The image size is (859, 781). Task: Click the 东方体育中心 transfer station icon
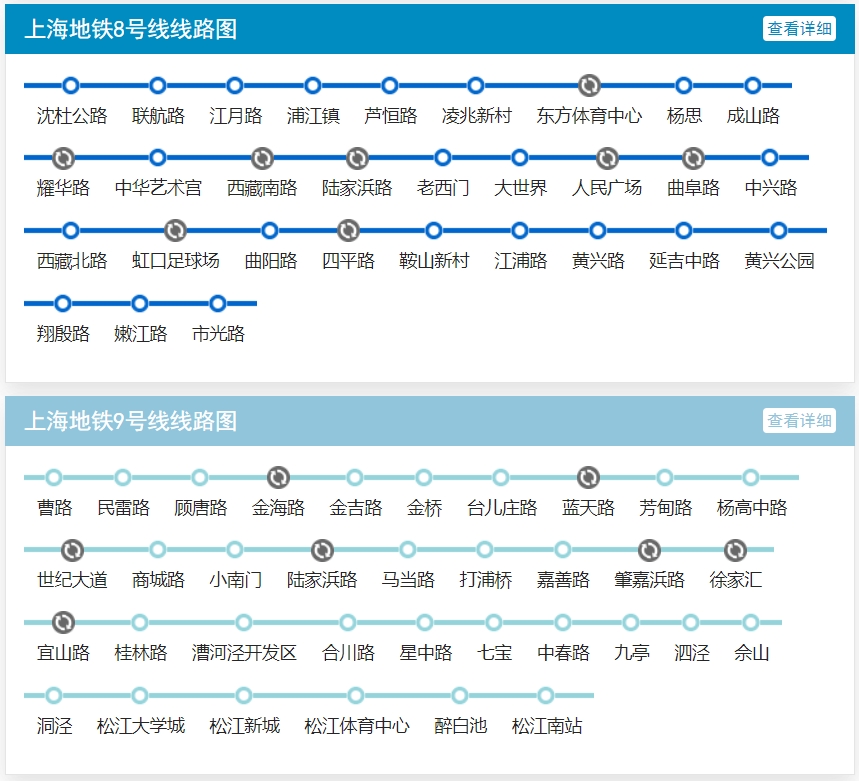point(589,86)
